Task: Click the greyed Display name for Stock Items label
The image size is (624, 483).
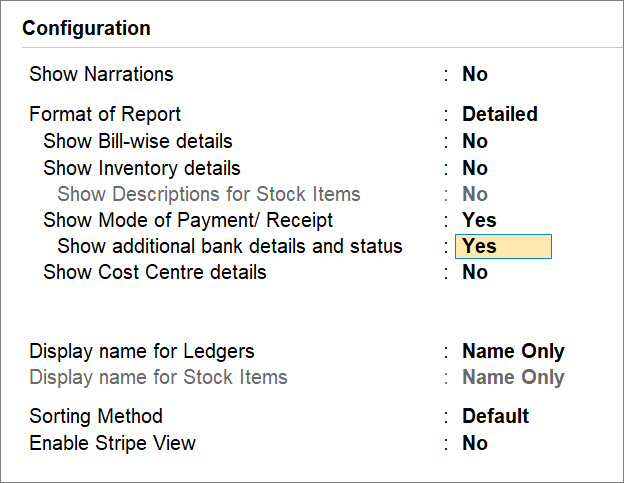Action: click(158, 378)
